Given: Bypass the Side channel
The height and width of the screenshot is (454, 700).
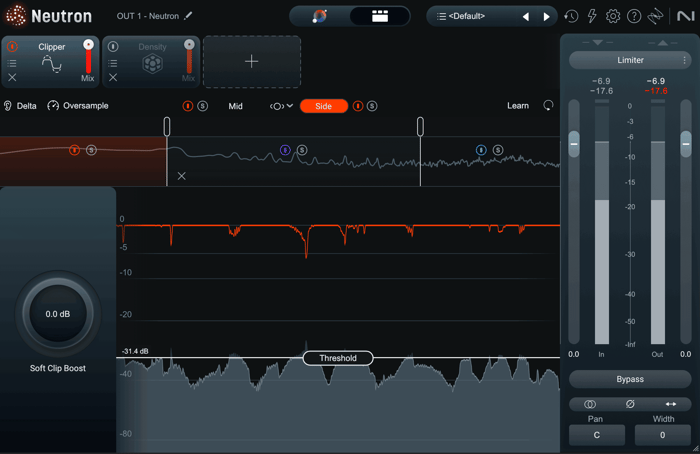Looking at the screenshot, I should coord(358,106).
